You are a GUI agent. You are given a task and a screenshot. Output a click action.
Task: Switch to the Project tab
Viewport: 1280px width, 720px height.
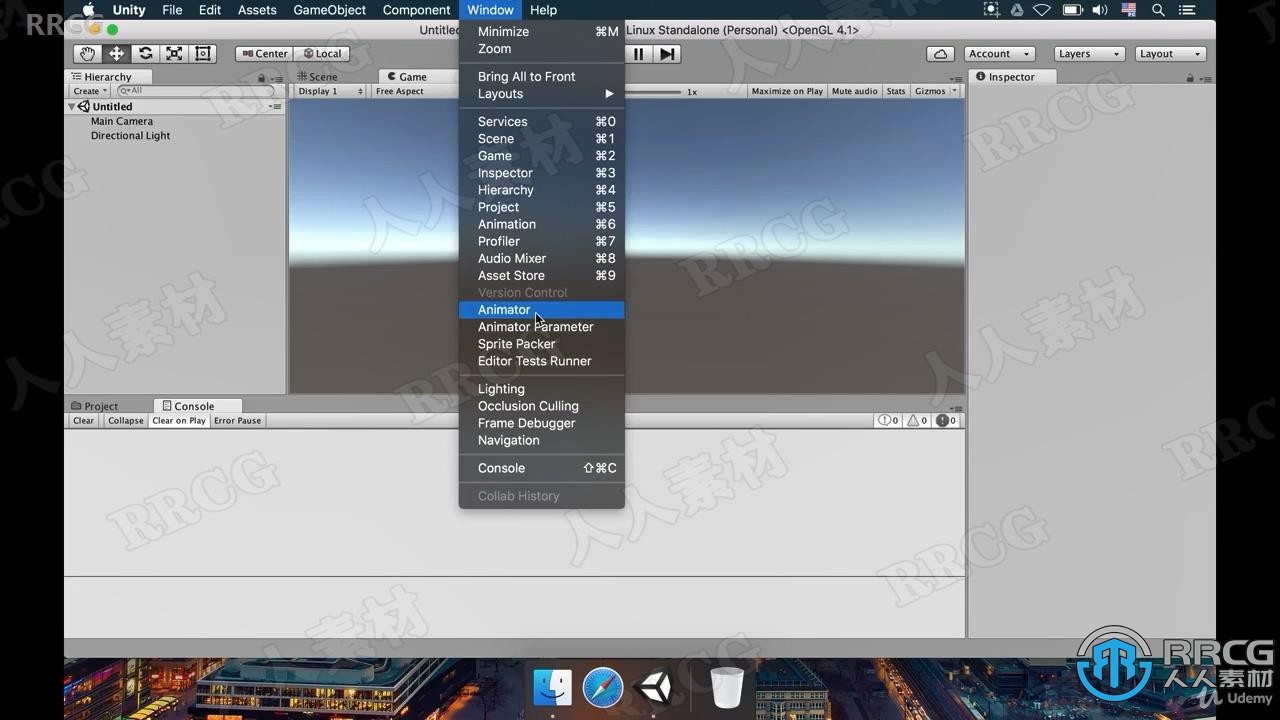[95, 406]
